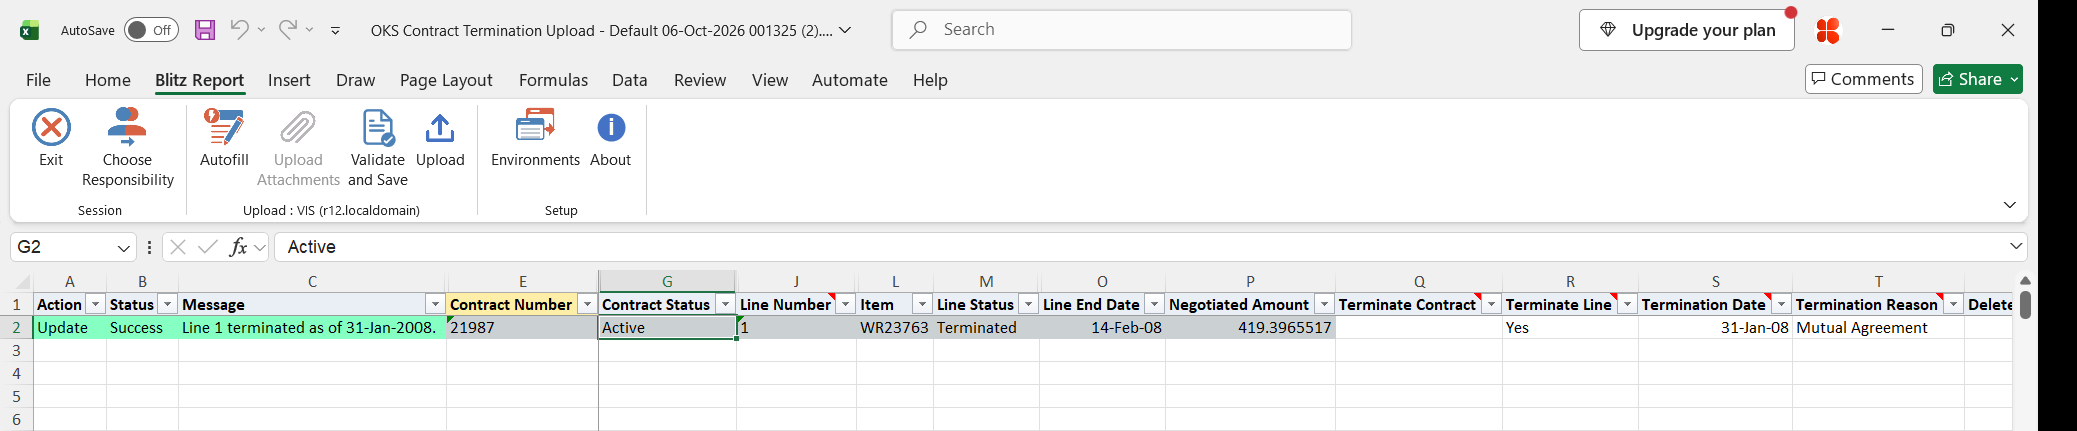The height and width of the screenshot is (431, 2077).
Task: Open Environments setup
Action: click(x=535, y=138)
